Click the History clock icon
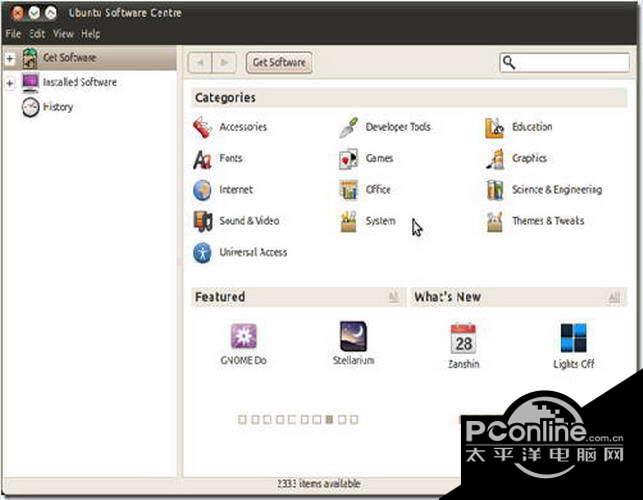 point(30,107)
